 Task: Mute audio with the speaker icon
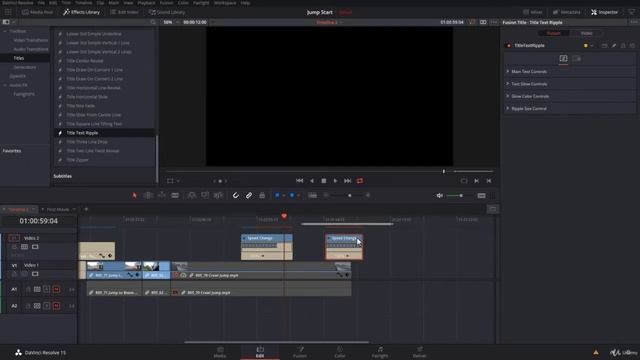pos(440,196)
